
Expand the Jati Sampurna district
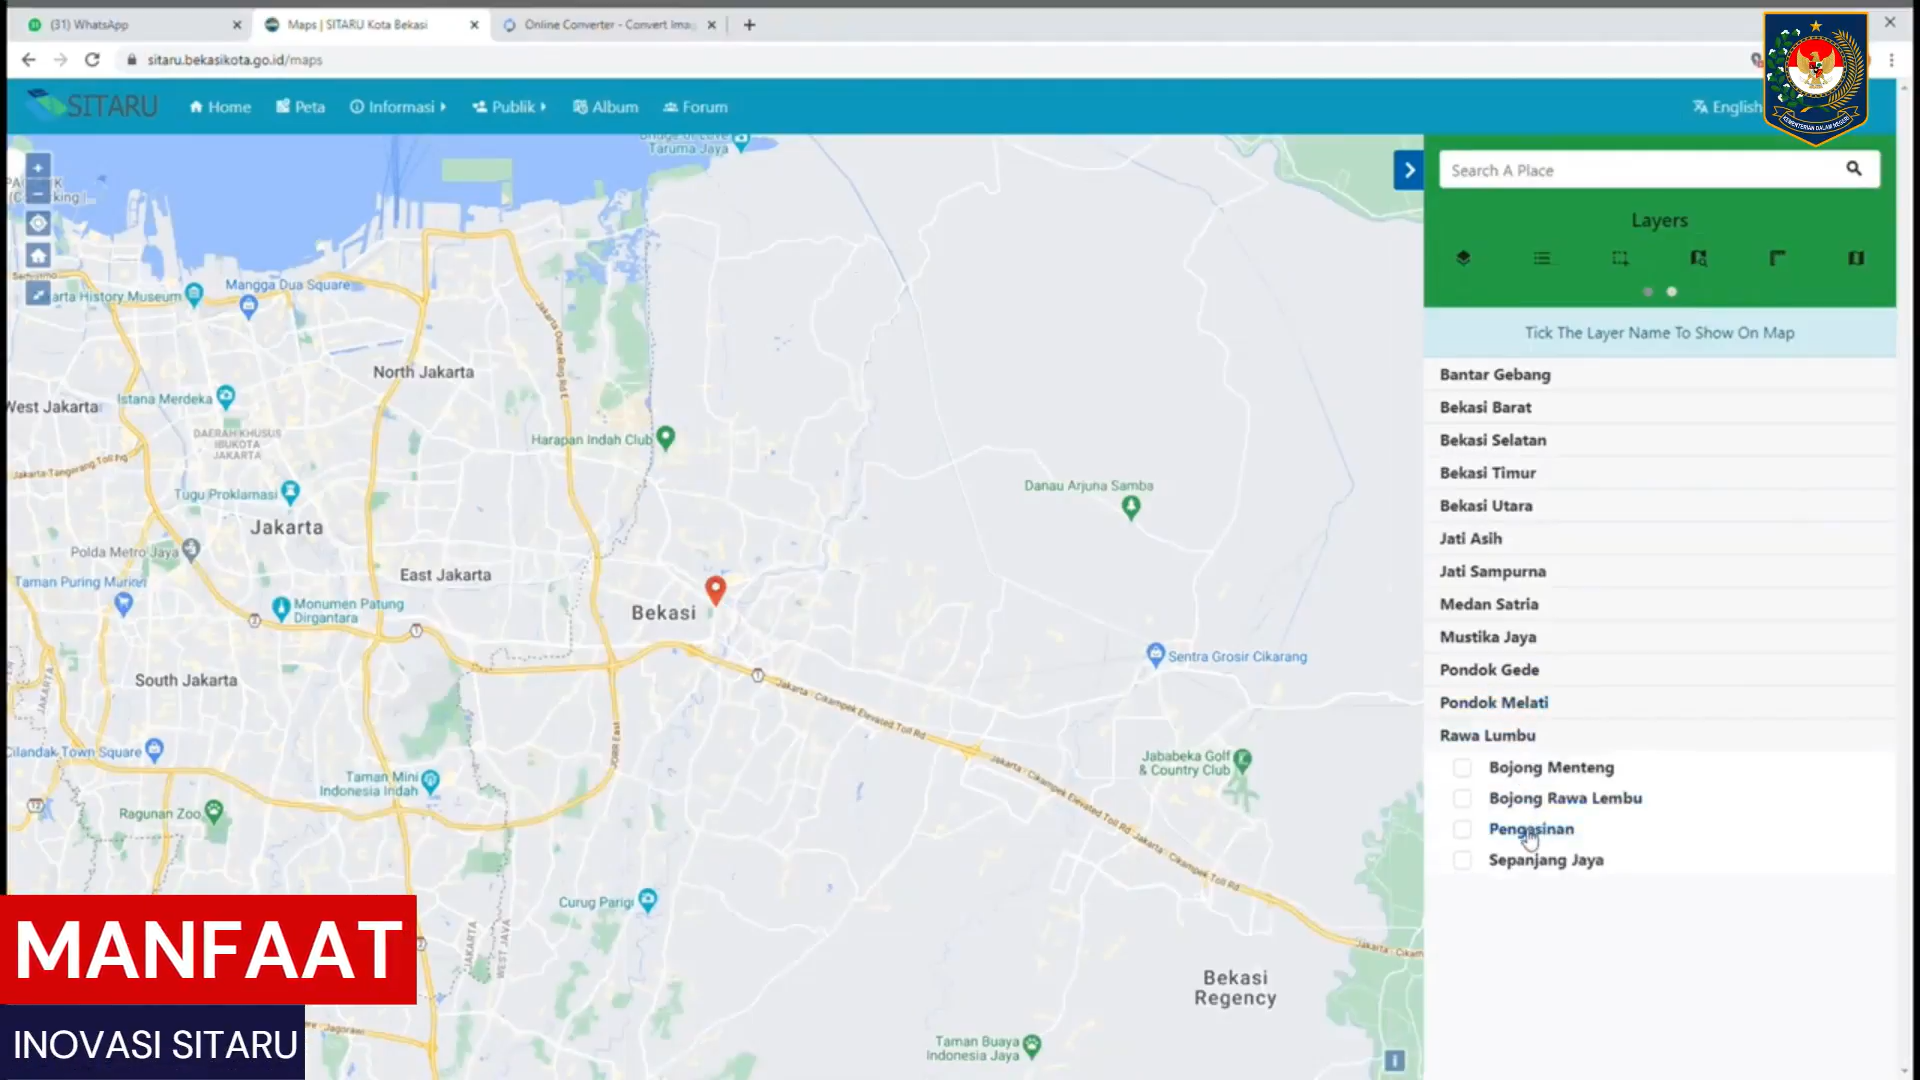tap(1660, 571)
